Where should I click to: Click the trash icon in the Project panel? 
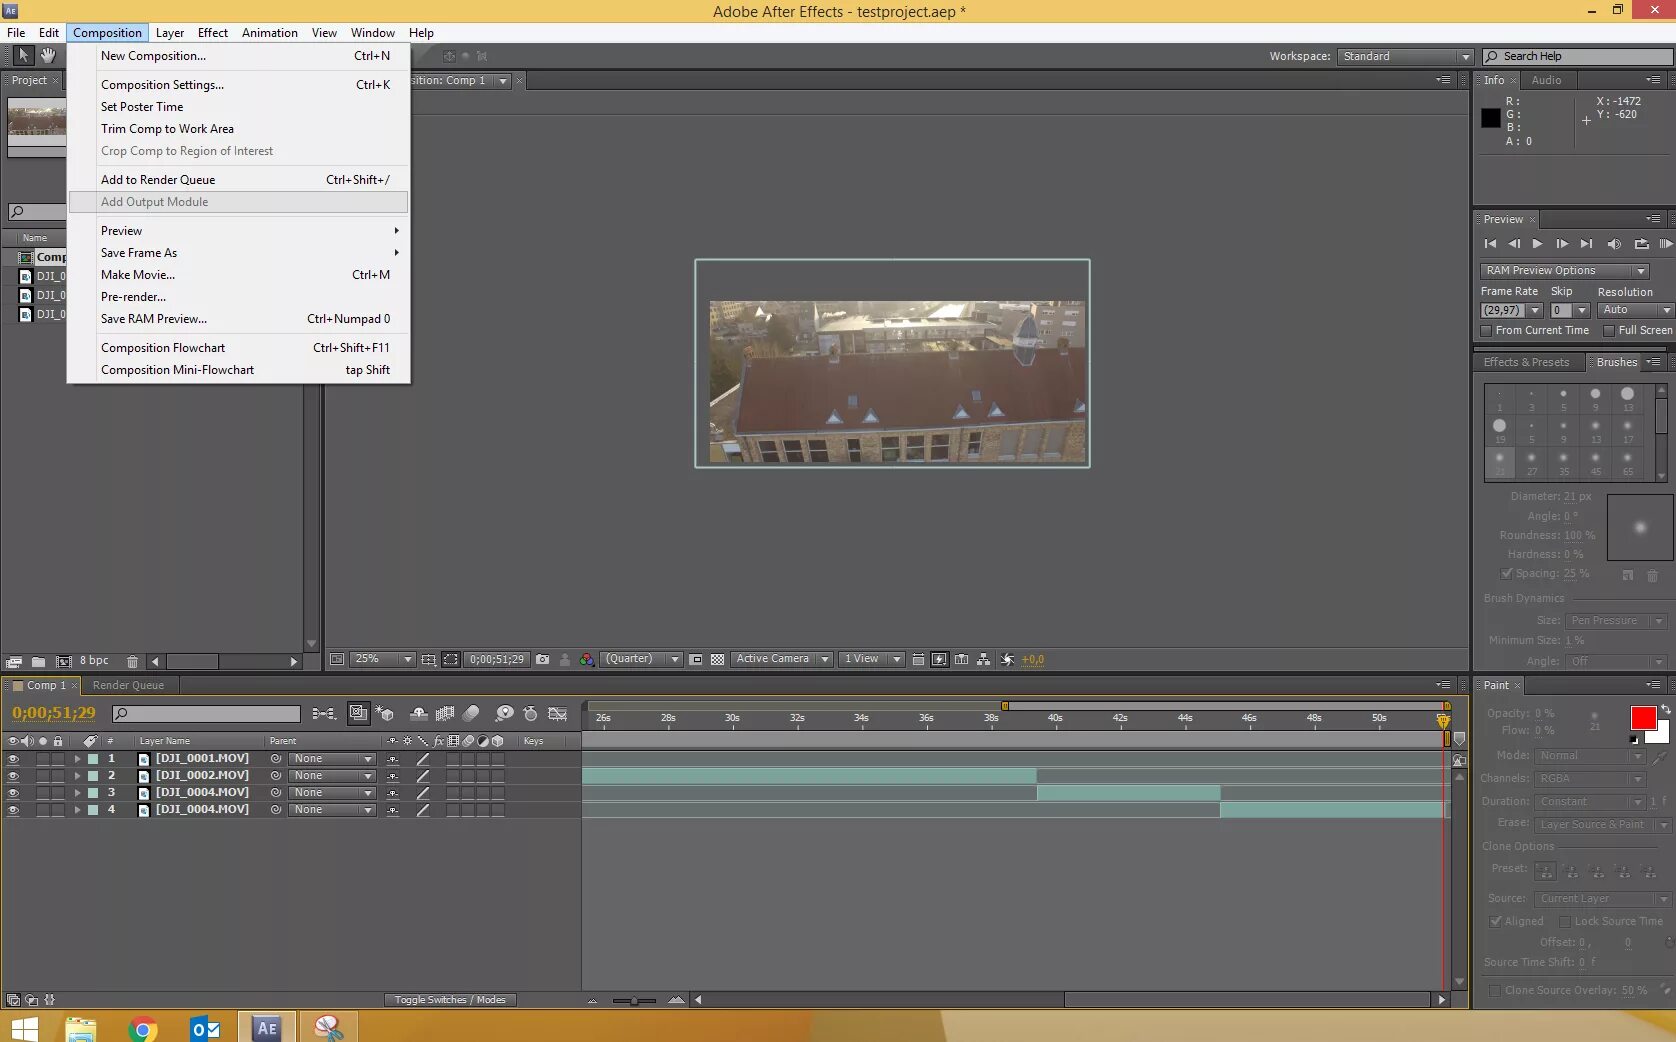click(x=132, y=661)
